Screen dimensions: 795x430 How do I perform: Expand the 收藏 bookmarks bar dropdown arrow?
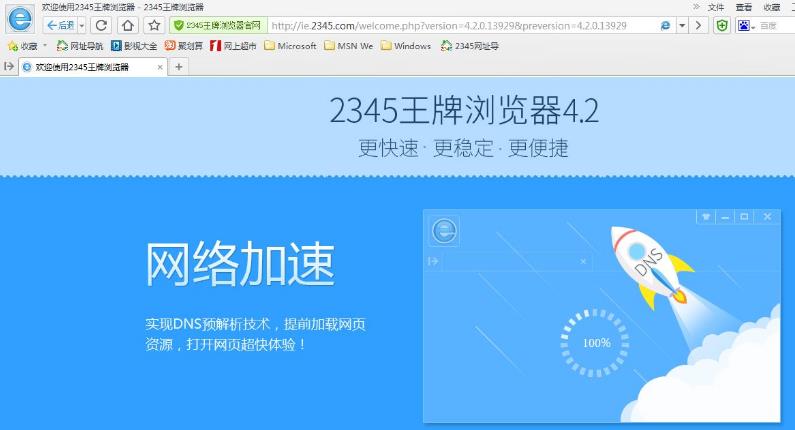pyautogui.click(x=45, y=46)
